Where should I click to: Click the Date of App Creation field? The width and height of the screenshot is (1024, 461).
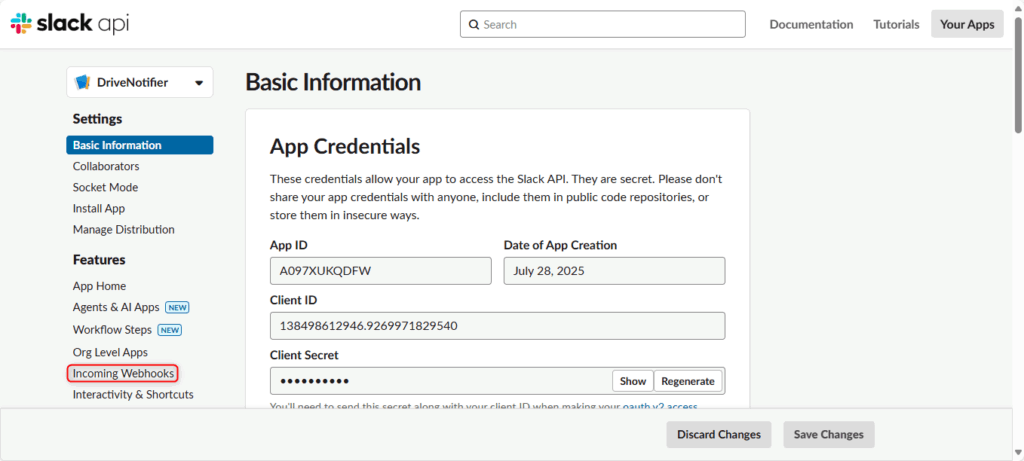click(615, 271)
